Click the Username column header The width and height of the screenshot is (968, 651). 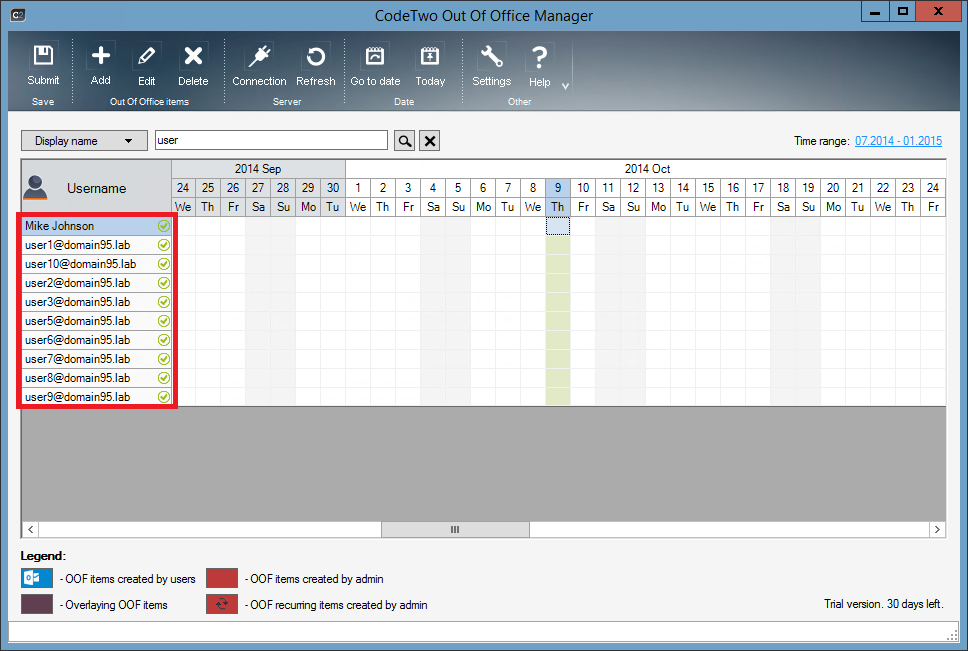(x=96, y=188)
